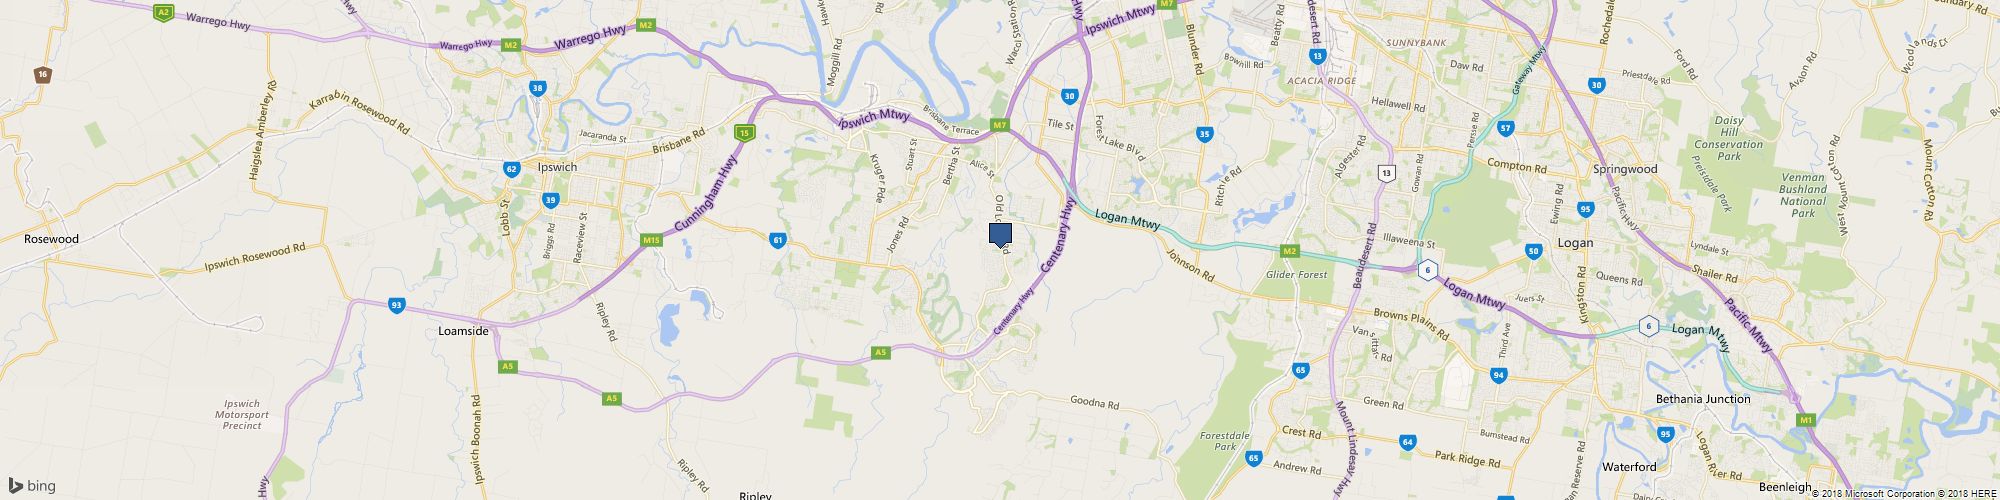The width and height of the screenshot is (2000, 500).
Task: Click the route 61 shield
Action: tap(777, 239)
